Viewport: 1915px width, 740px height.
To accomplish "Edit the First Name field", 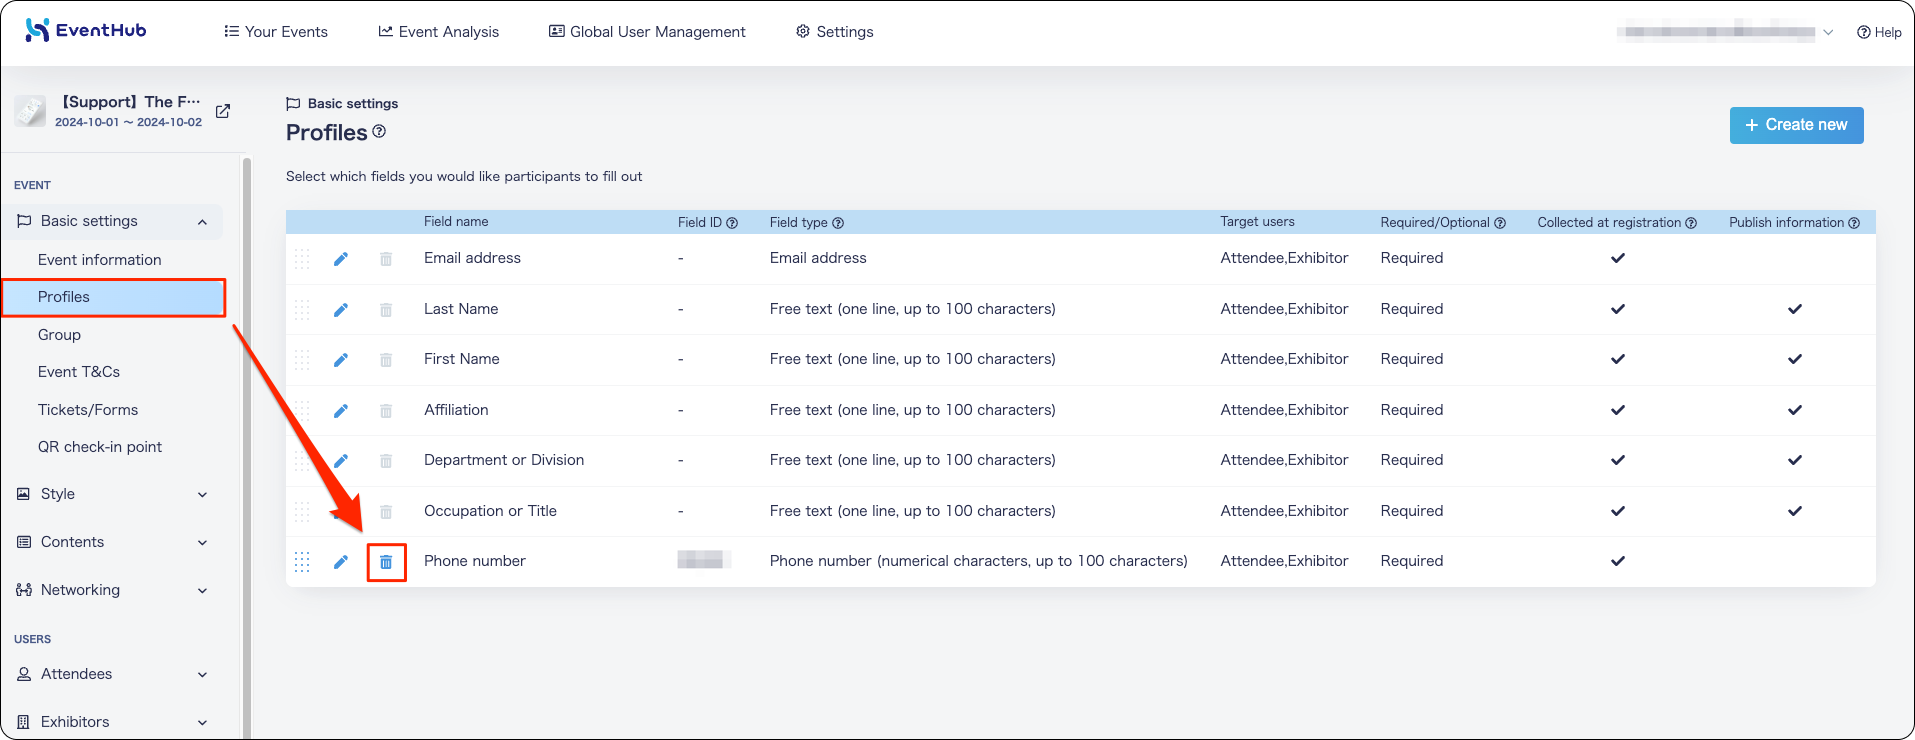I will tap(341, 360).
